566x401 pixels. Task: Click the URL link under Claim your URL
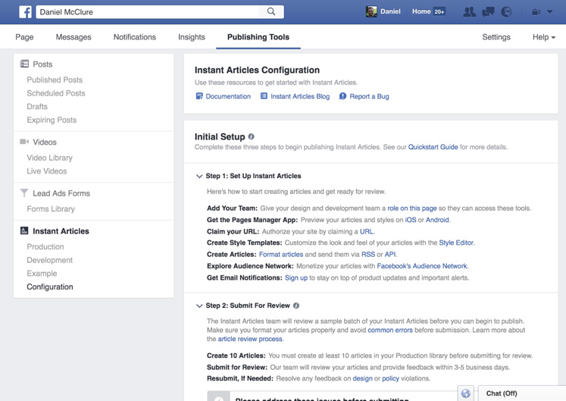point(366,231)
